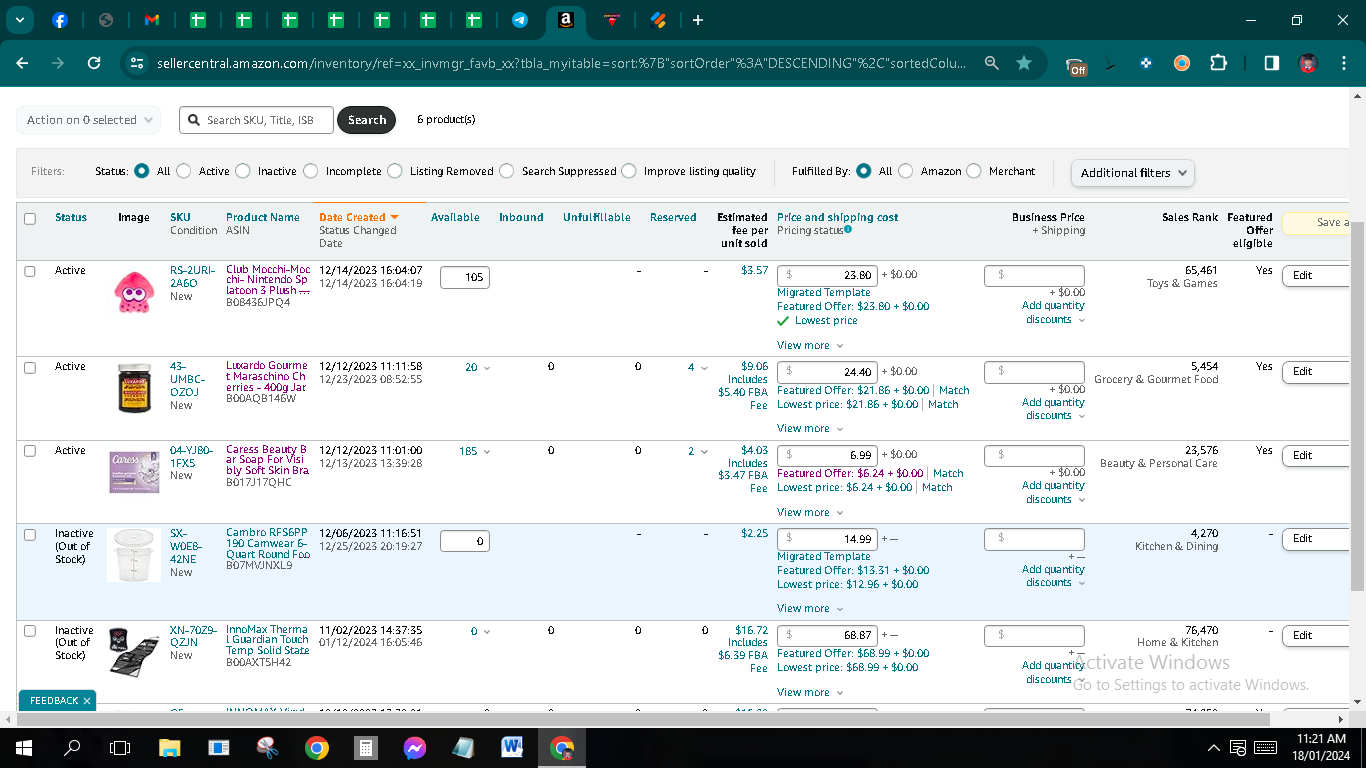The width and height of the screenshot is (1366, 768).
Task: Open Microsoft Word from the taskbar
Action: point(513,747)
